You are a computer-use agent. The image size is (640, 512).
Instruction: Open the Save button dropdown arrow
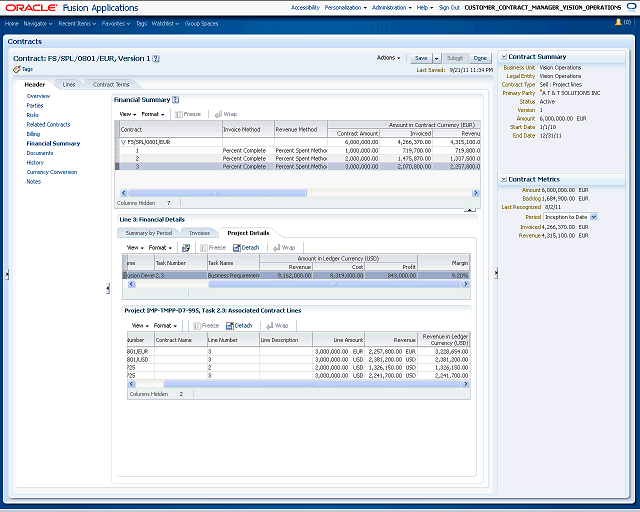click(436, 59)
